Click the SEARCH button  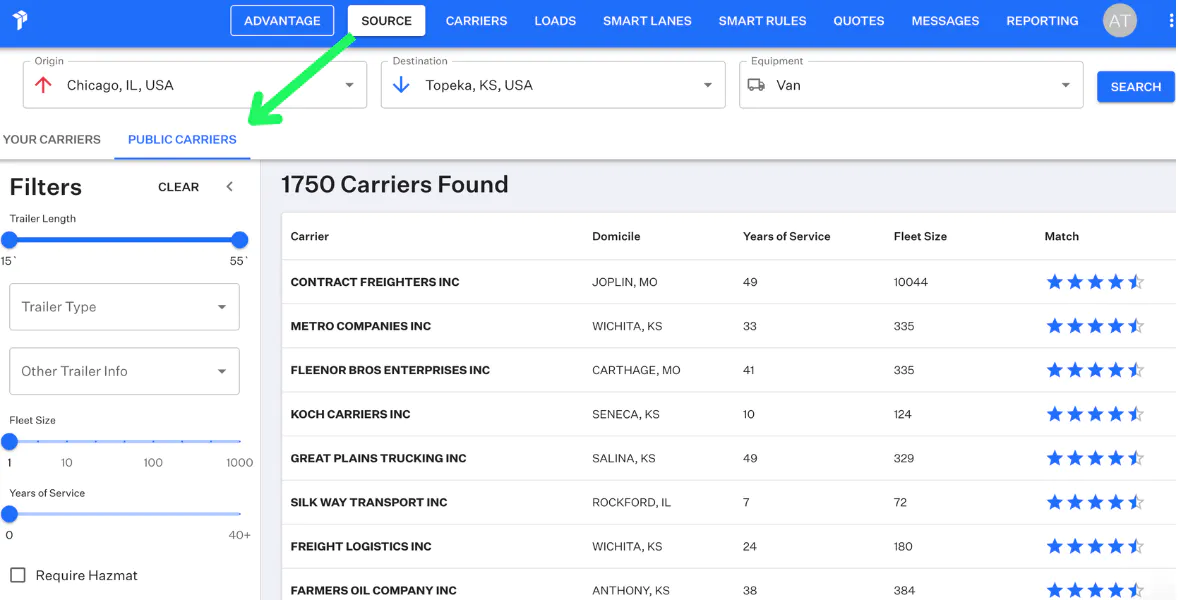pos(1136,87)
